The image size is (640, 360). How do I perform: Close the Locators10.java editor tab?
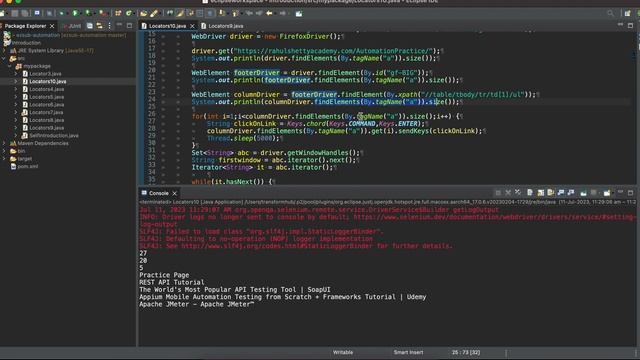192,26
